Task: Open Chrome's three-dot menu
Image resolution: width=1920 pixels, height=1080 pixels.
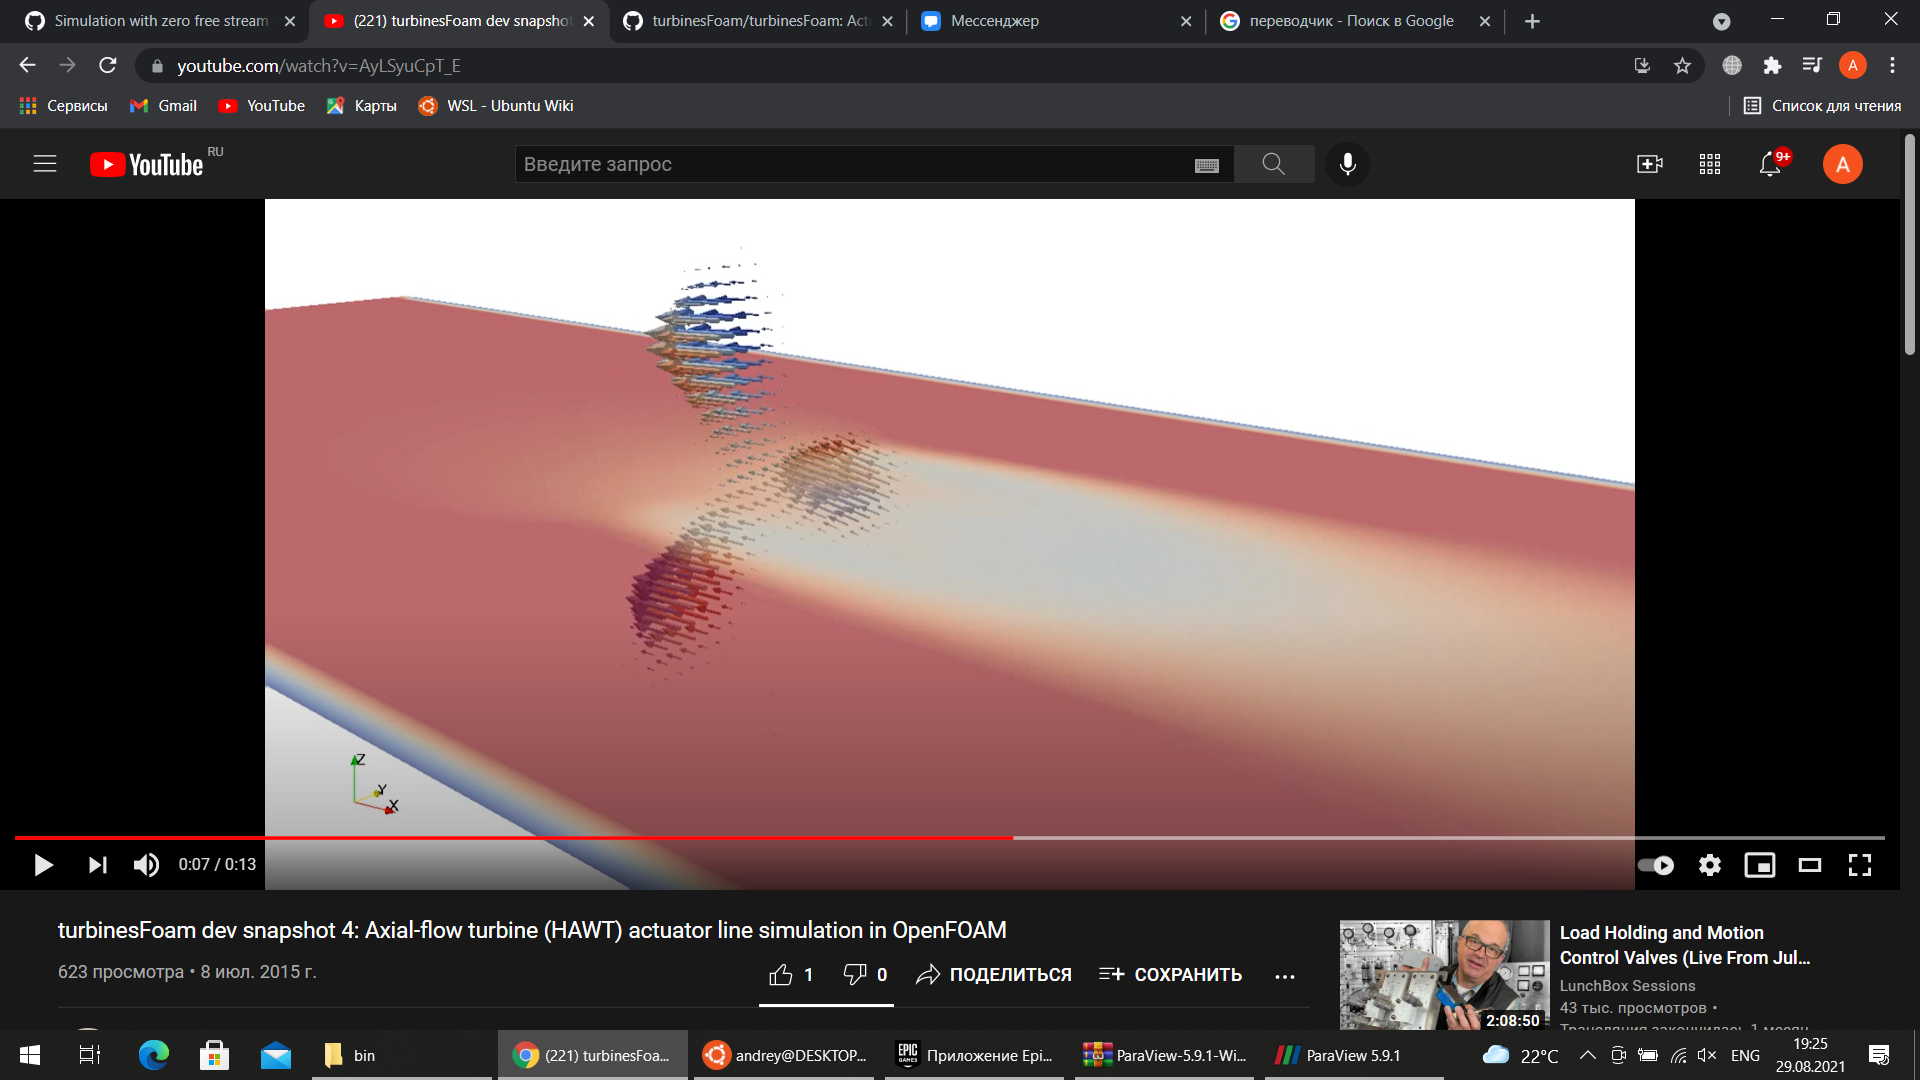Action: point(1892,66)
